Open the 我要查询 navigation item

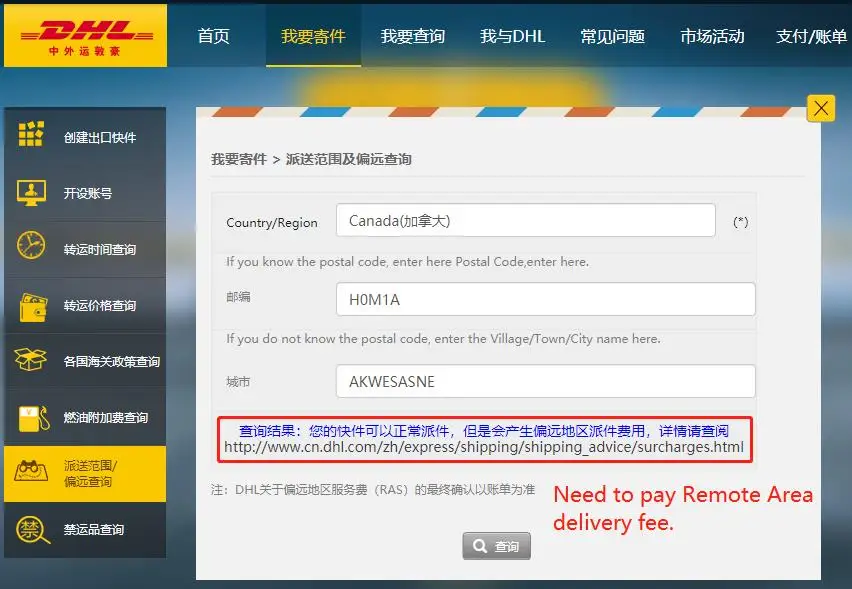(413, 36)
